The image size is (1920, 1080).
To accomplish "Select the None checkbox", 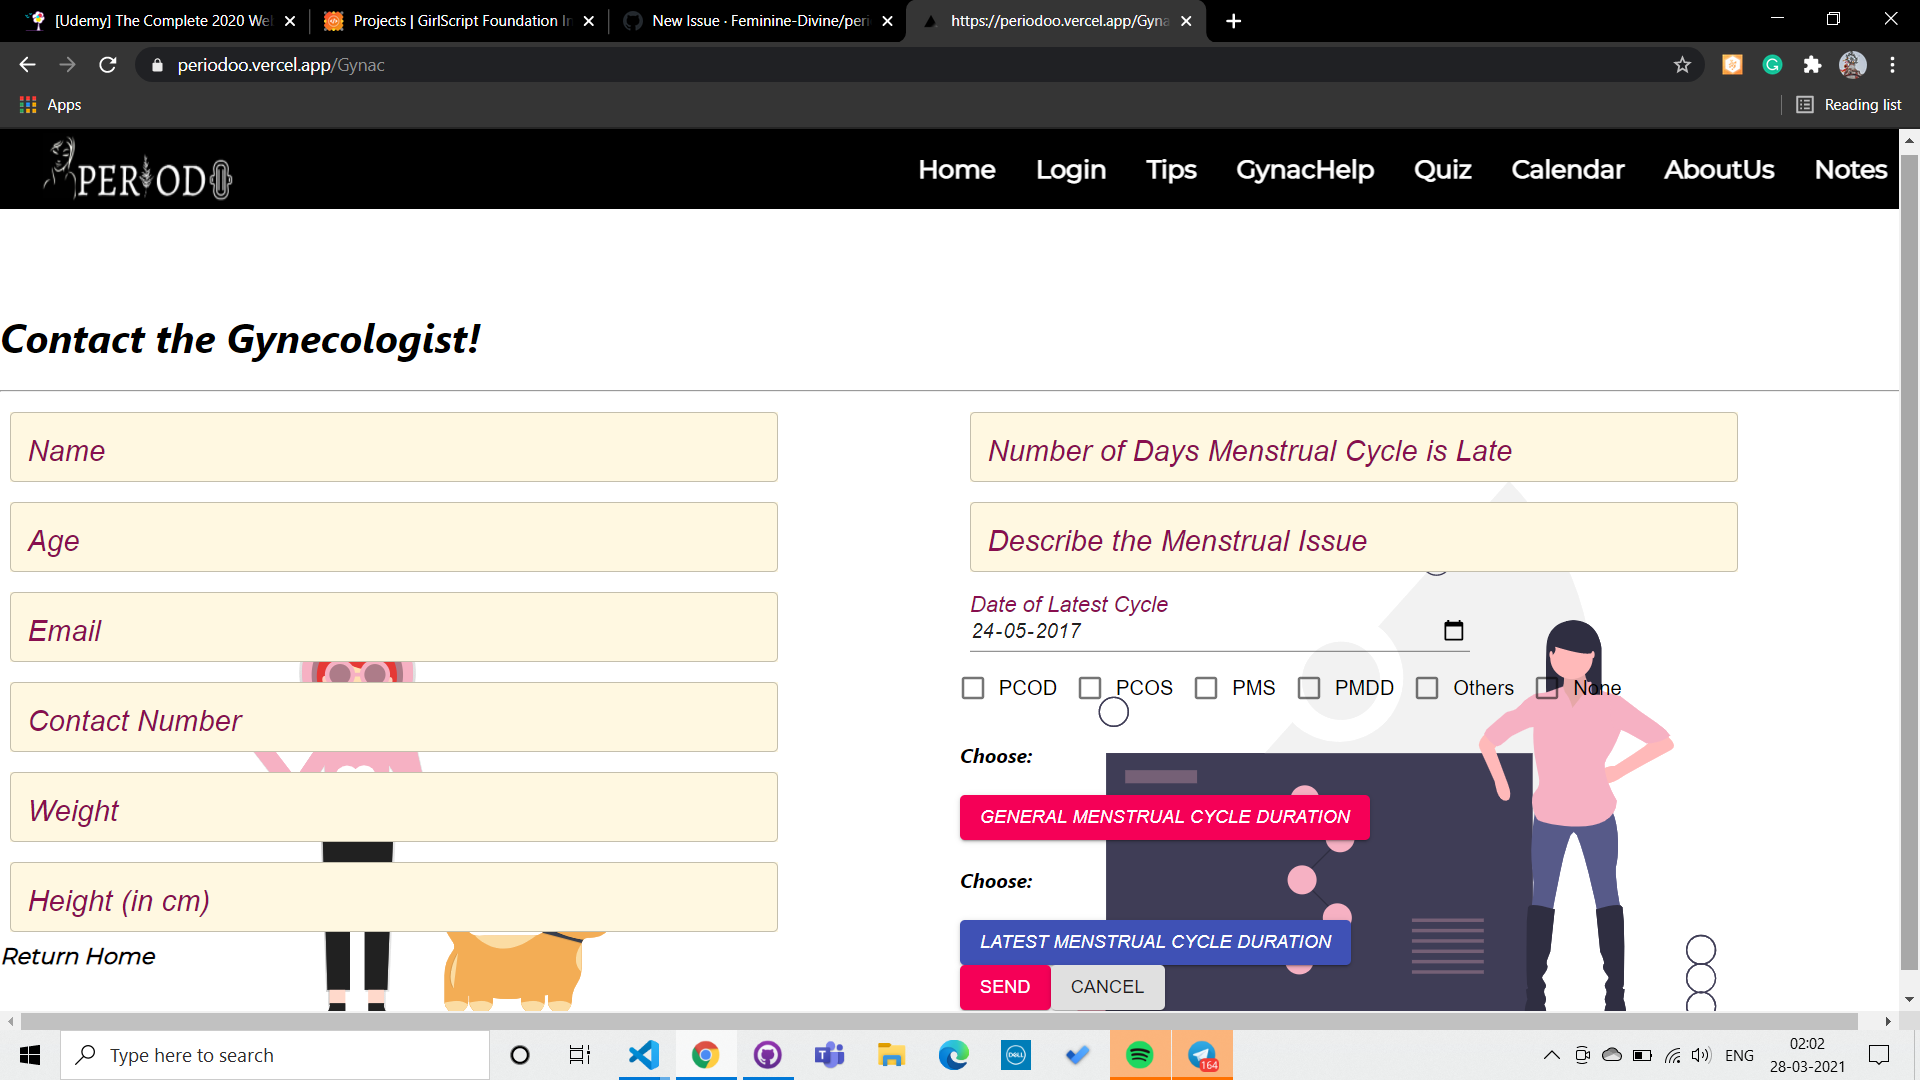I will 1549,688.
